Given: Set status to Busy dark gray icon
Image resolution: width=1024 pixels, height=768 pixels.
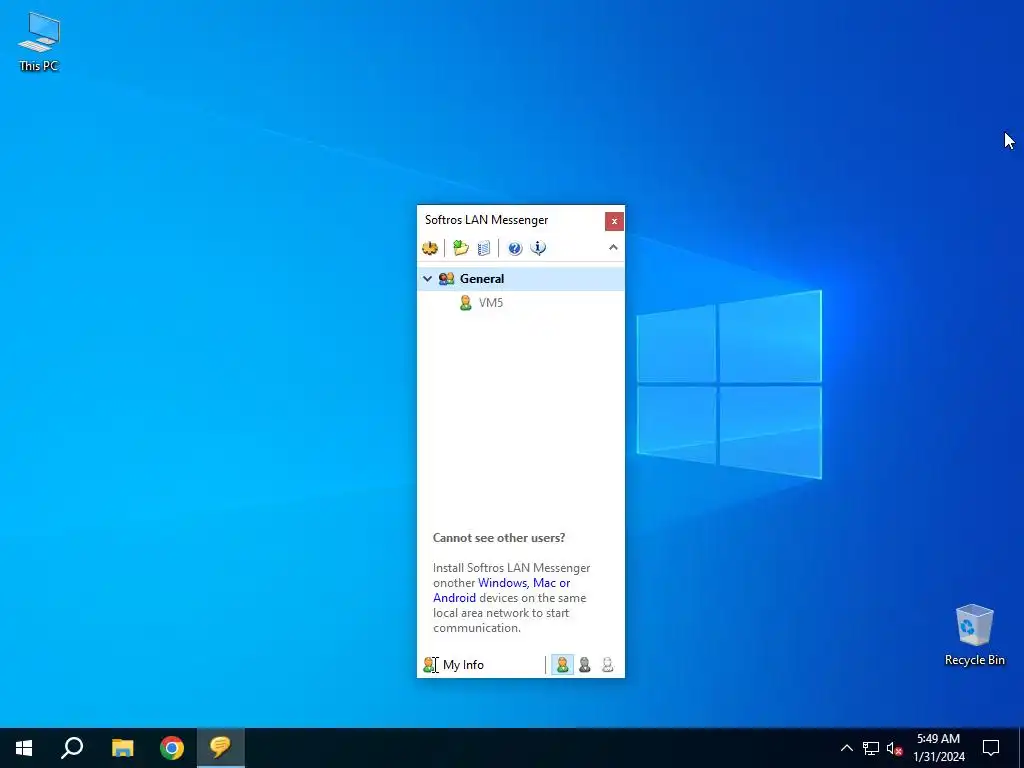Looking at the screenshot, I should (x=584, y=665).
